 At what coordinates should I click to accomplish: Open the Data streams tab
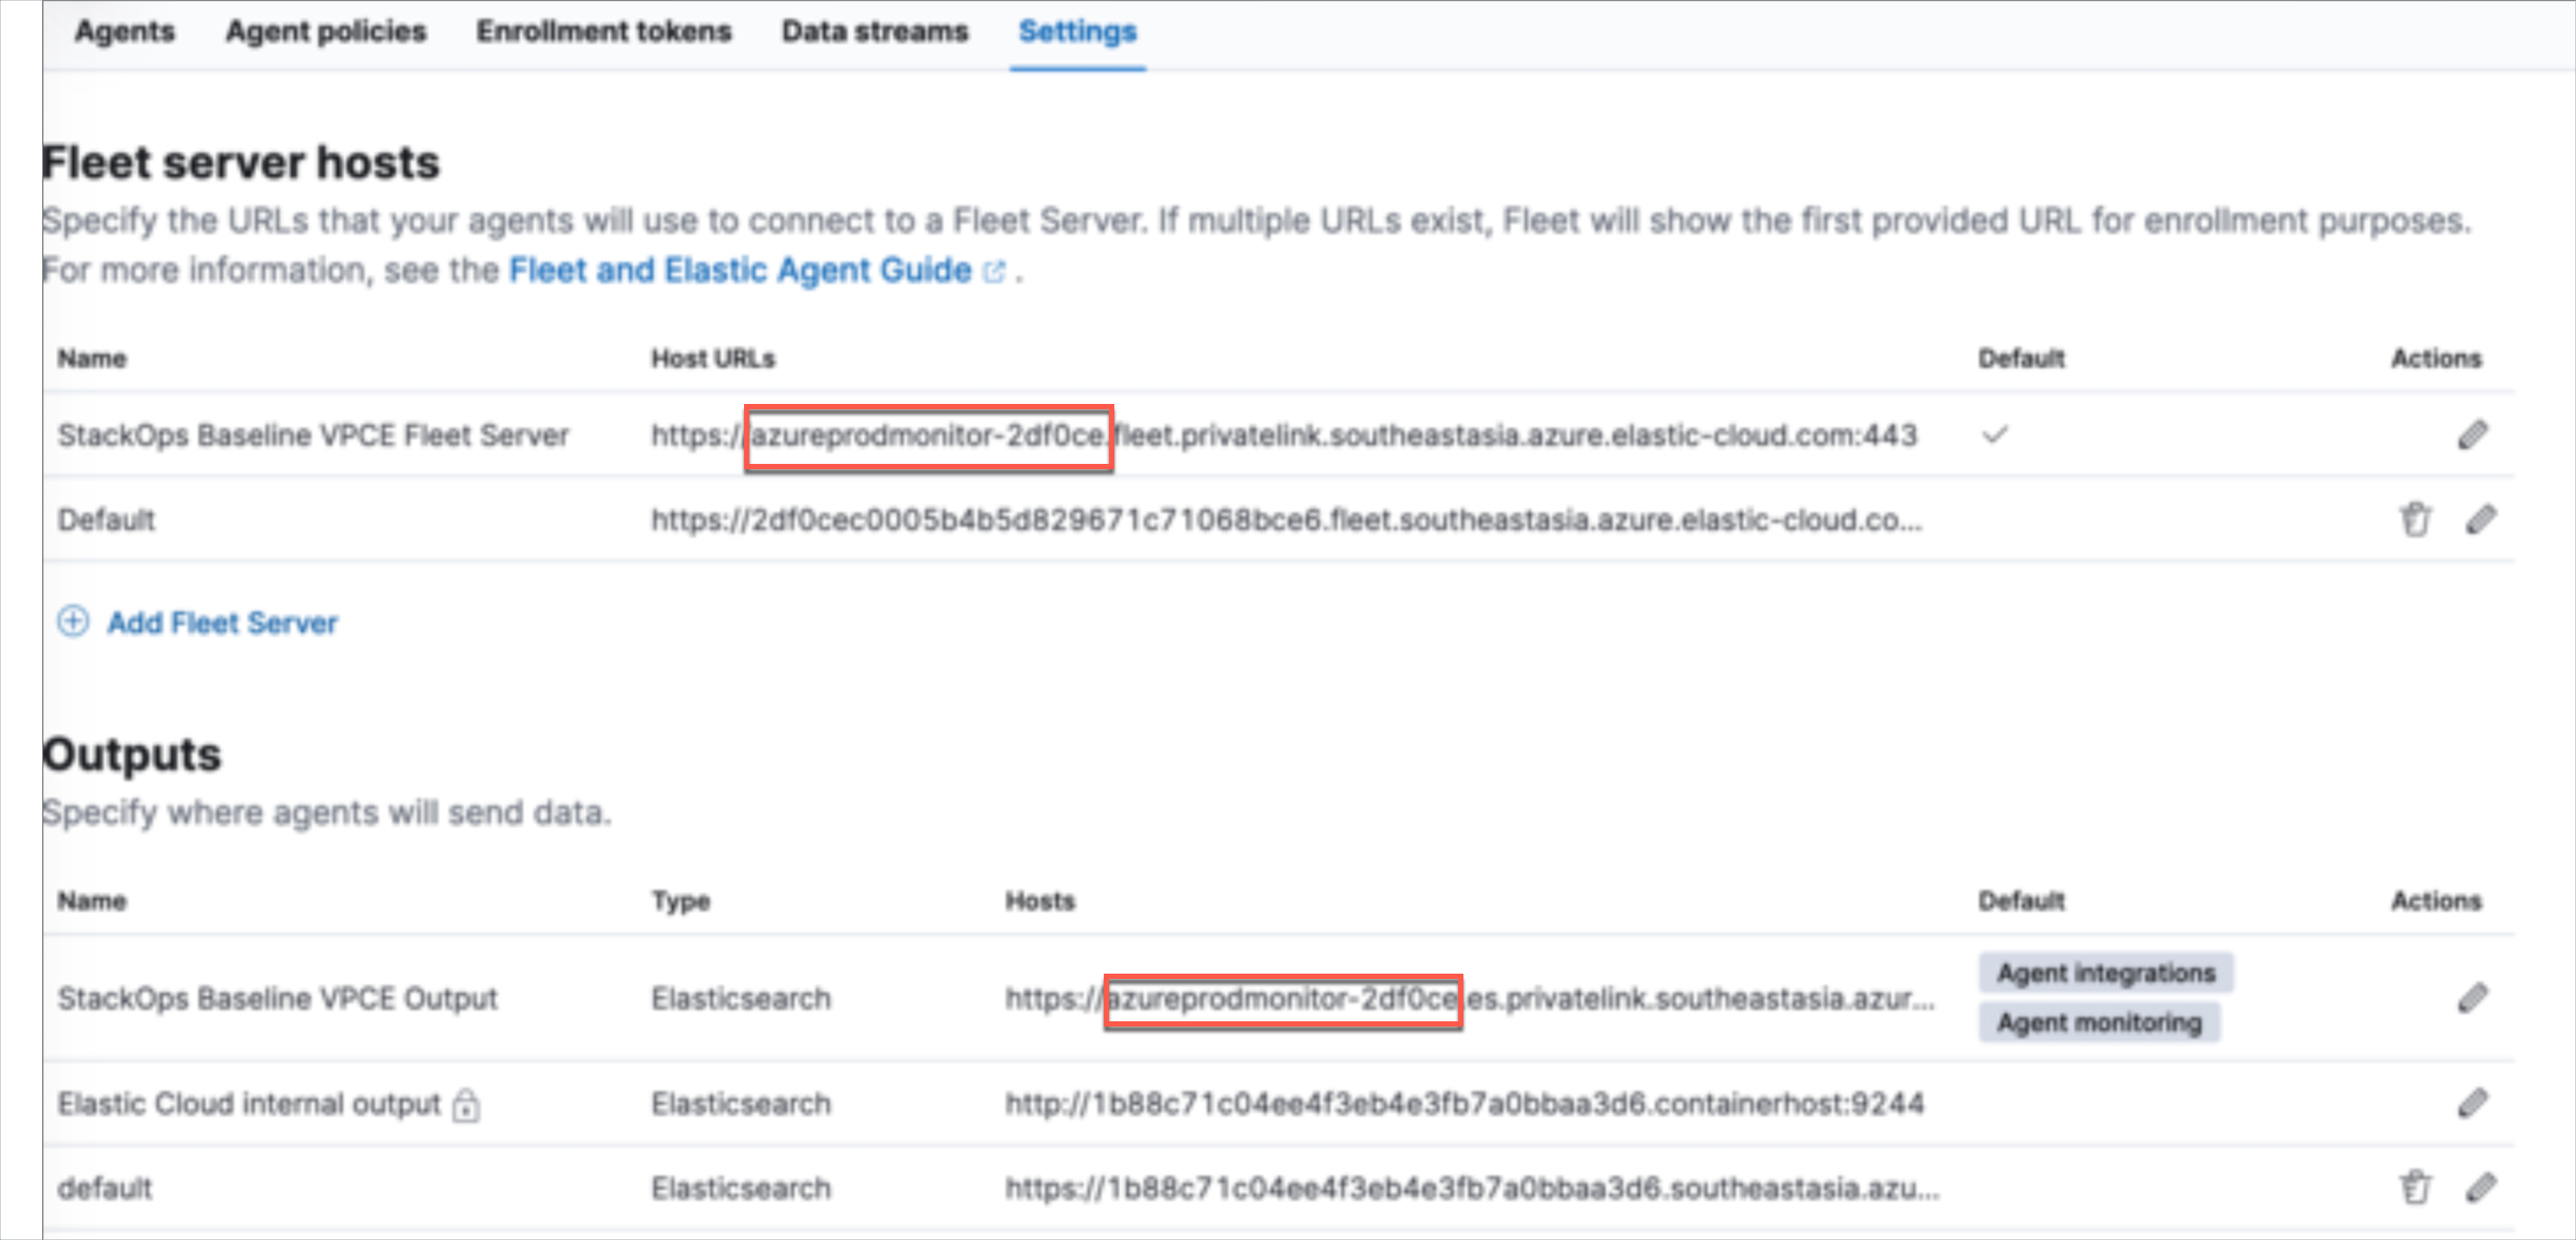click(x=874, y=31)
